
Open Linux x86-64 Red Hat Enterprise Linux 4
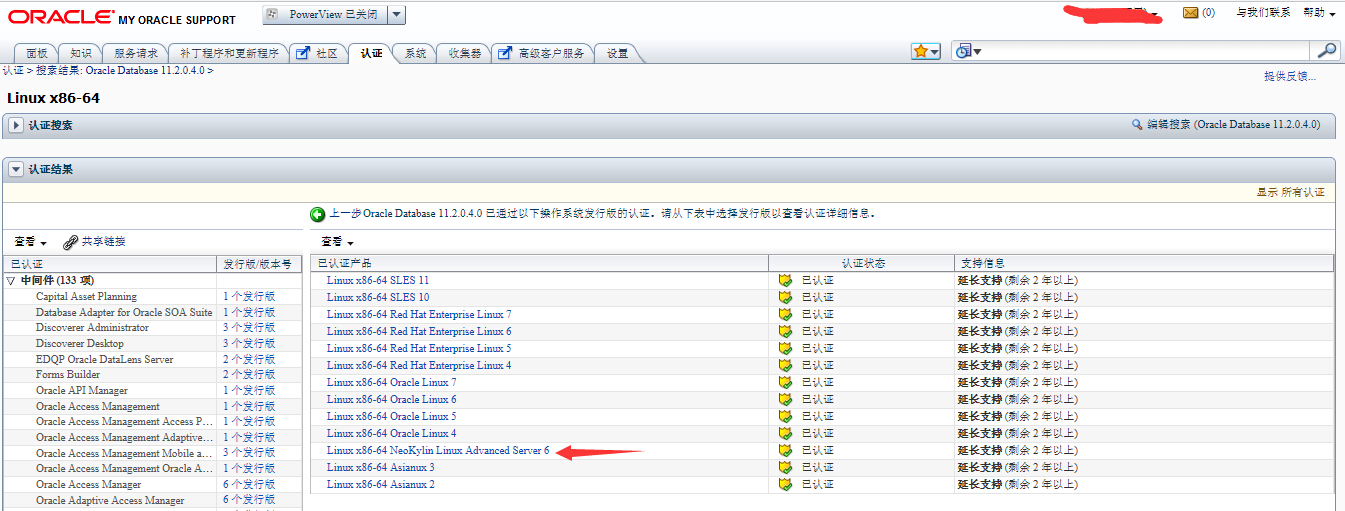pos(419,365)
